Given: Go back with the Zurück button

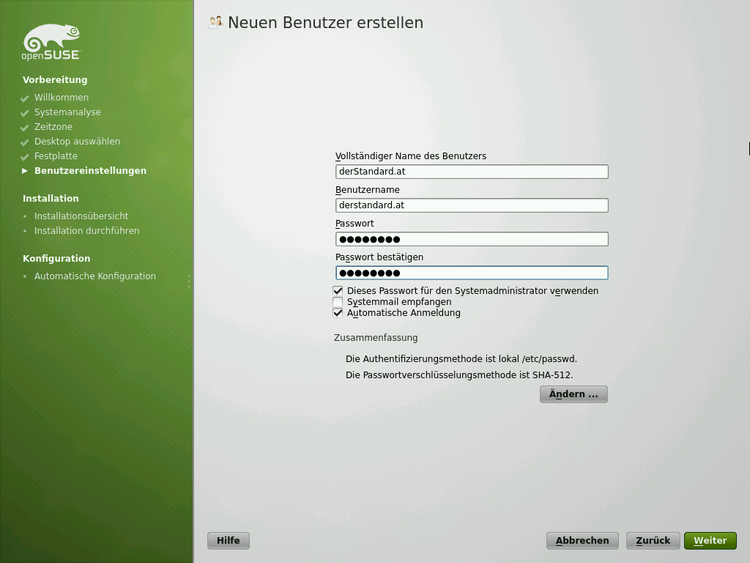Looking at the screenshot, I should [654, 541].
